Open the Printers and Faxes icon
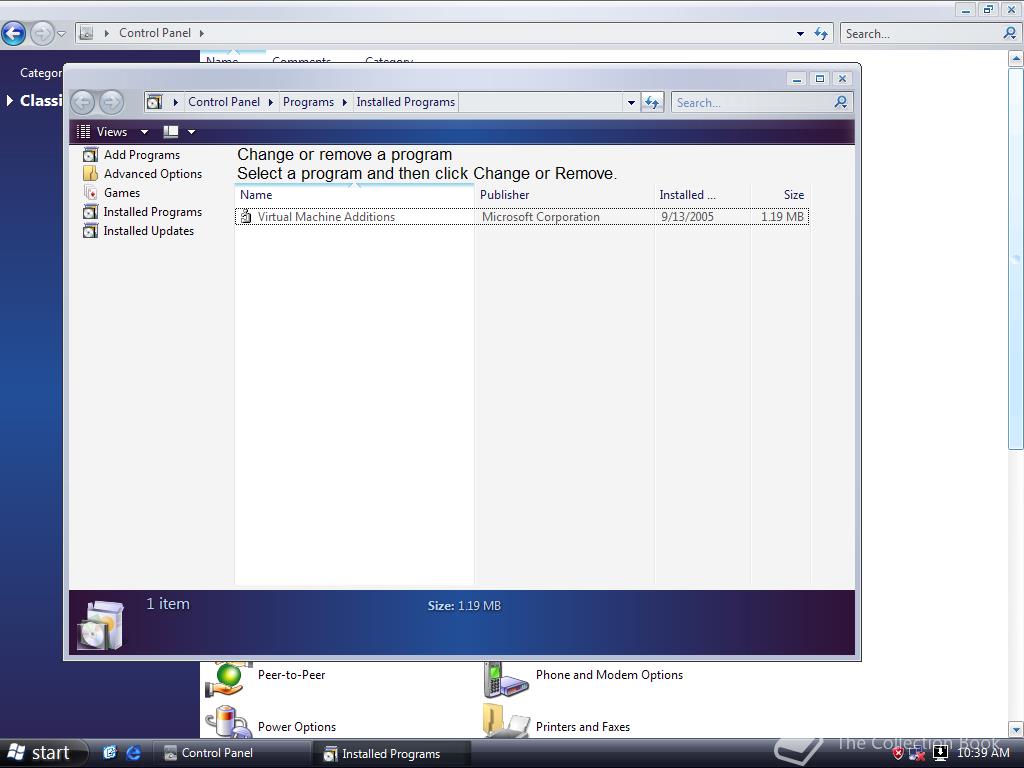This screenshot has height=768, width=1024. [x=505, y=720]
